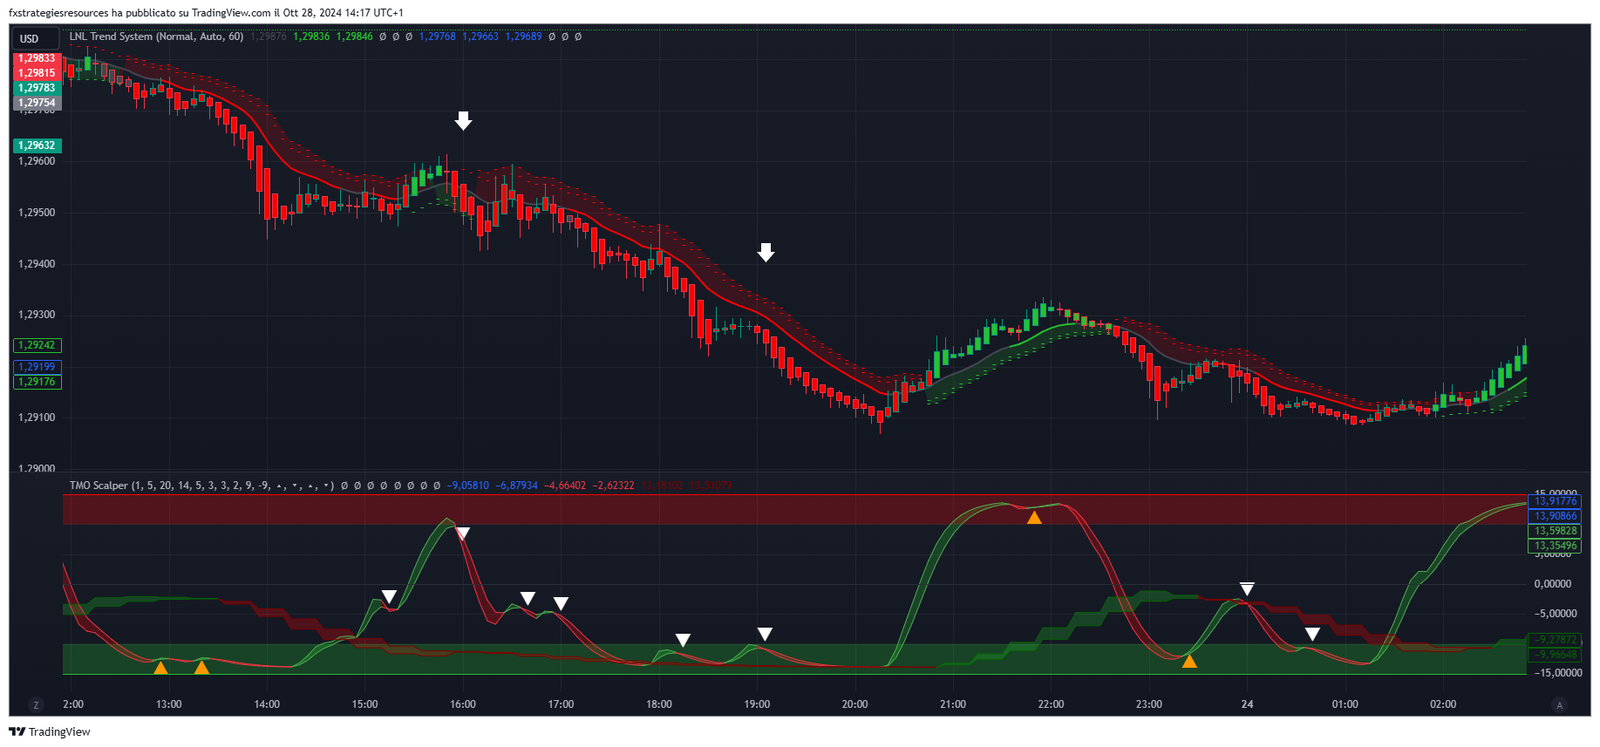The height and width of the screenshot is (747, 1600).
Task: Click the green 1,29632 price label
Action: 37,145
